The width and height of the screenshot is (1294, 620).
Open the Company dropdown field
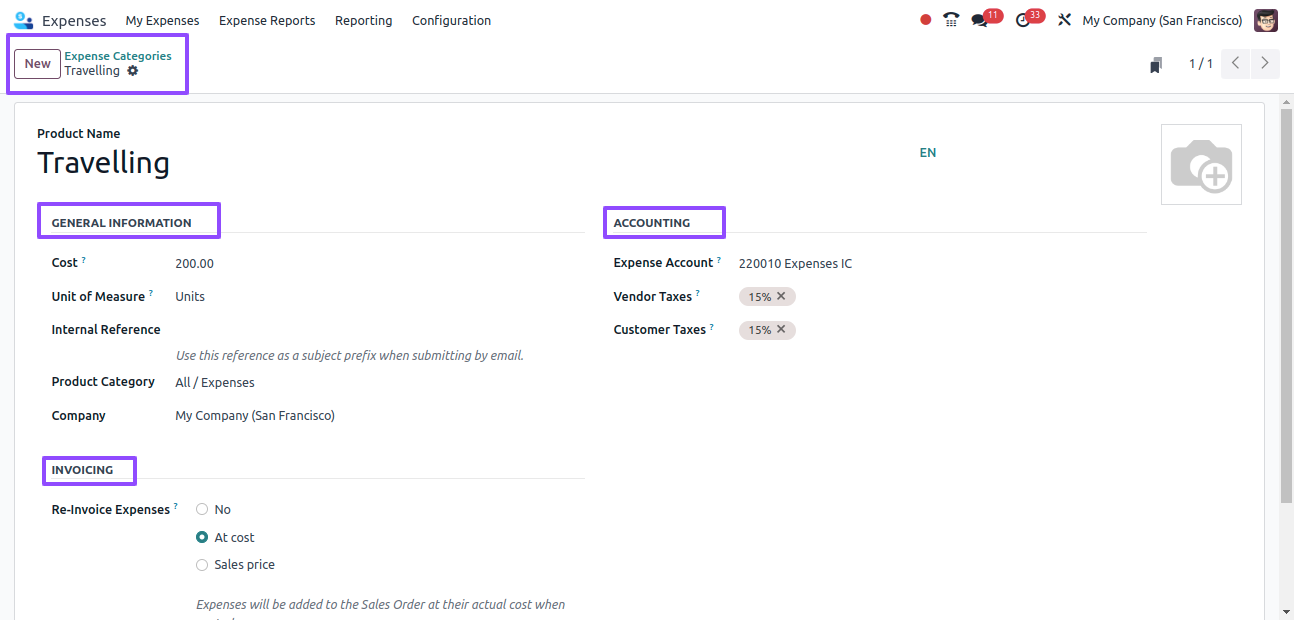[x=379, y=415]
